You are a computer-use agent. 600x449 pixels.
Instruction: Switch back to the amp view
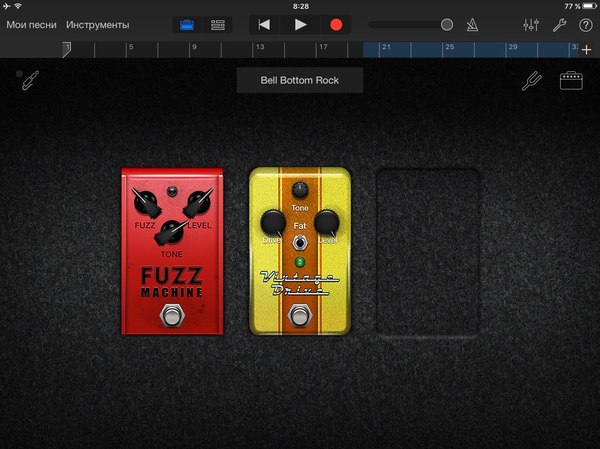[x=571, y=81]
